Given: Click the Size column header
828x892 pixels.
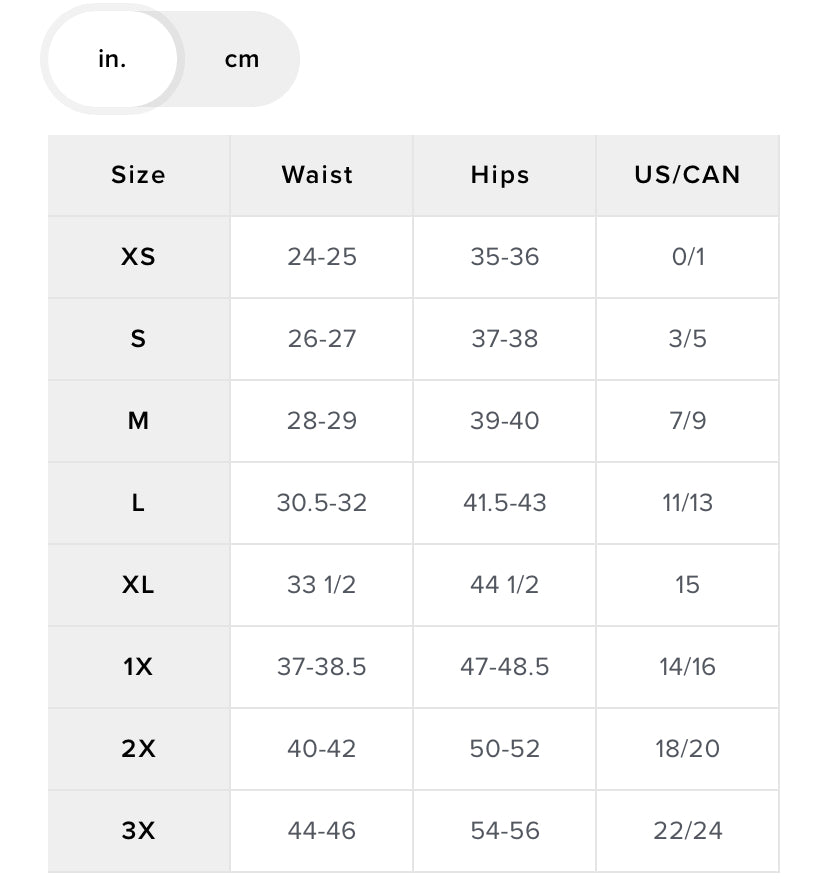Looking at the screenshot, I should pos(138,175).
